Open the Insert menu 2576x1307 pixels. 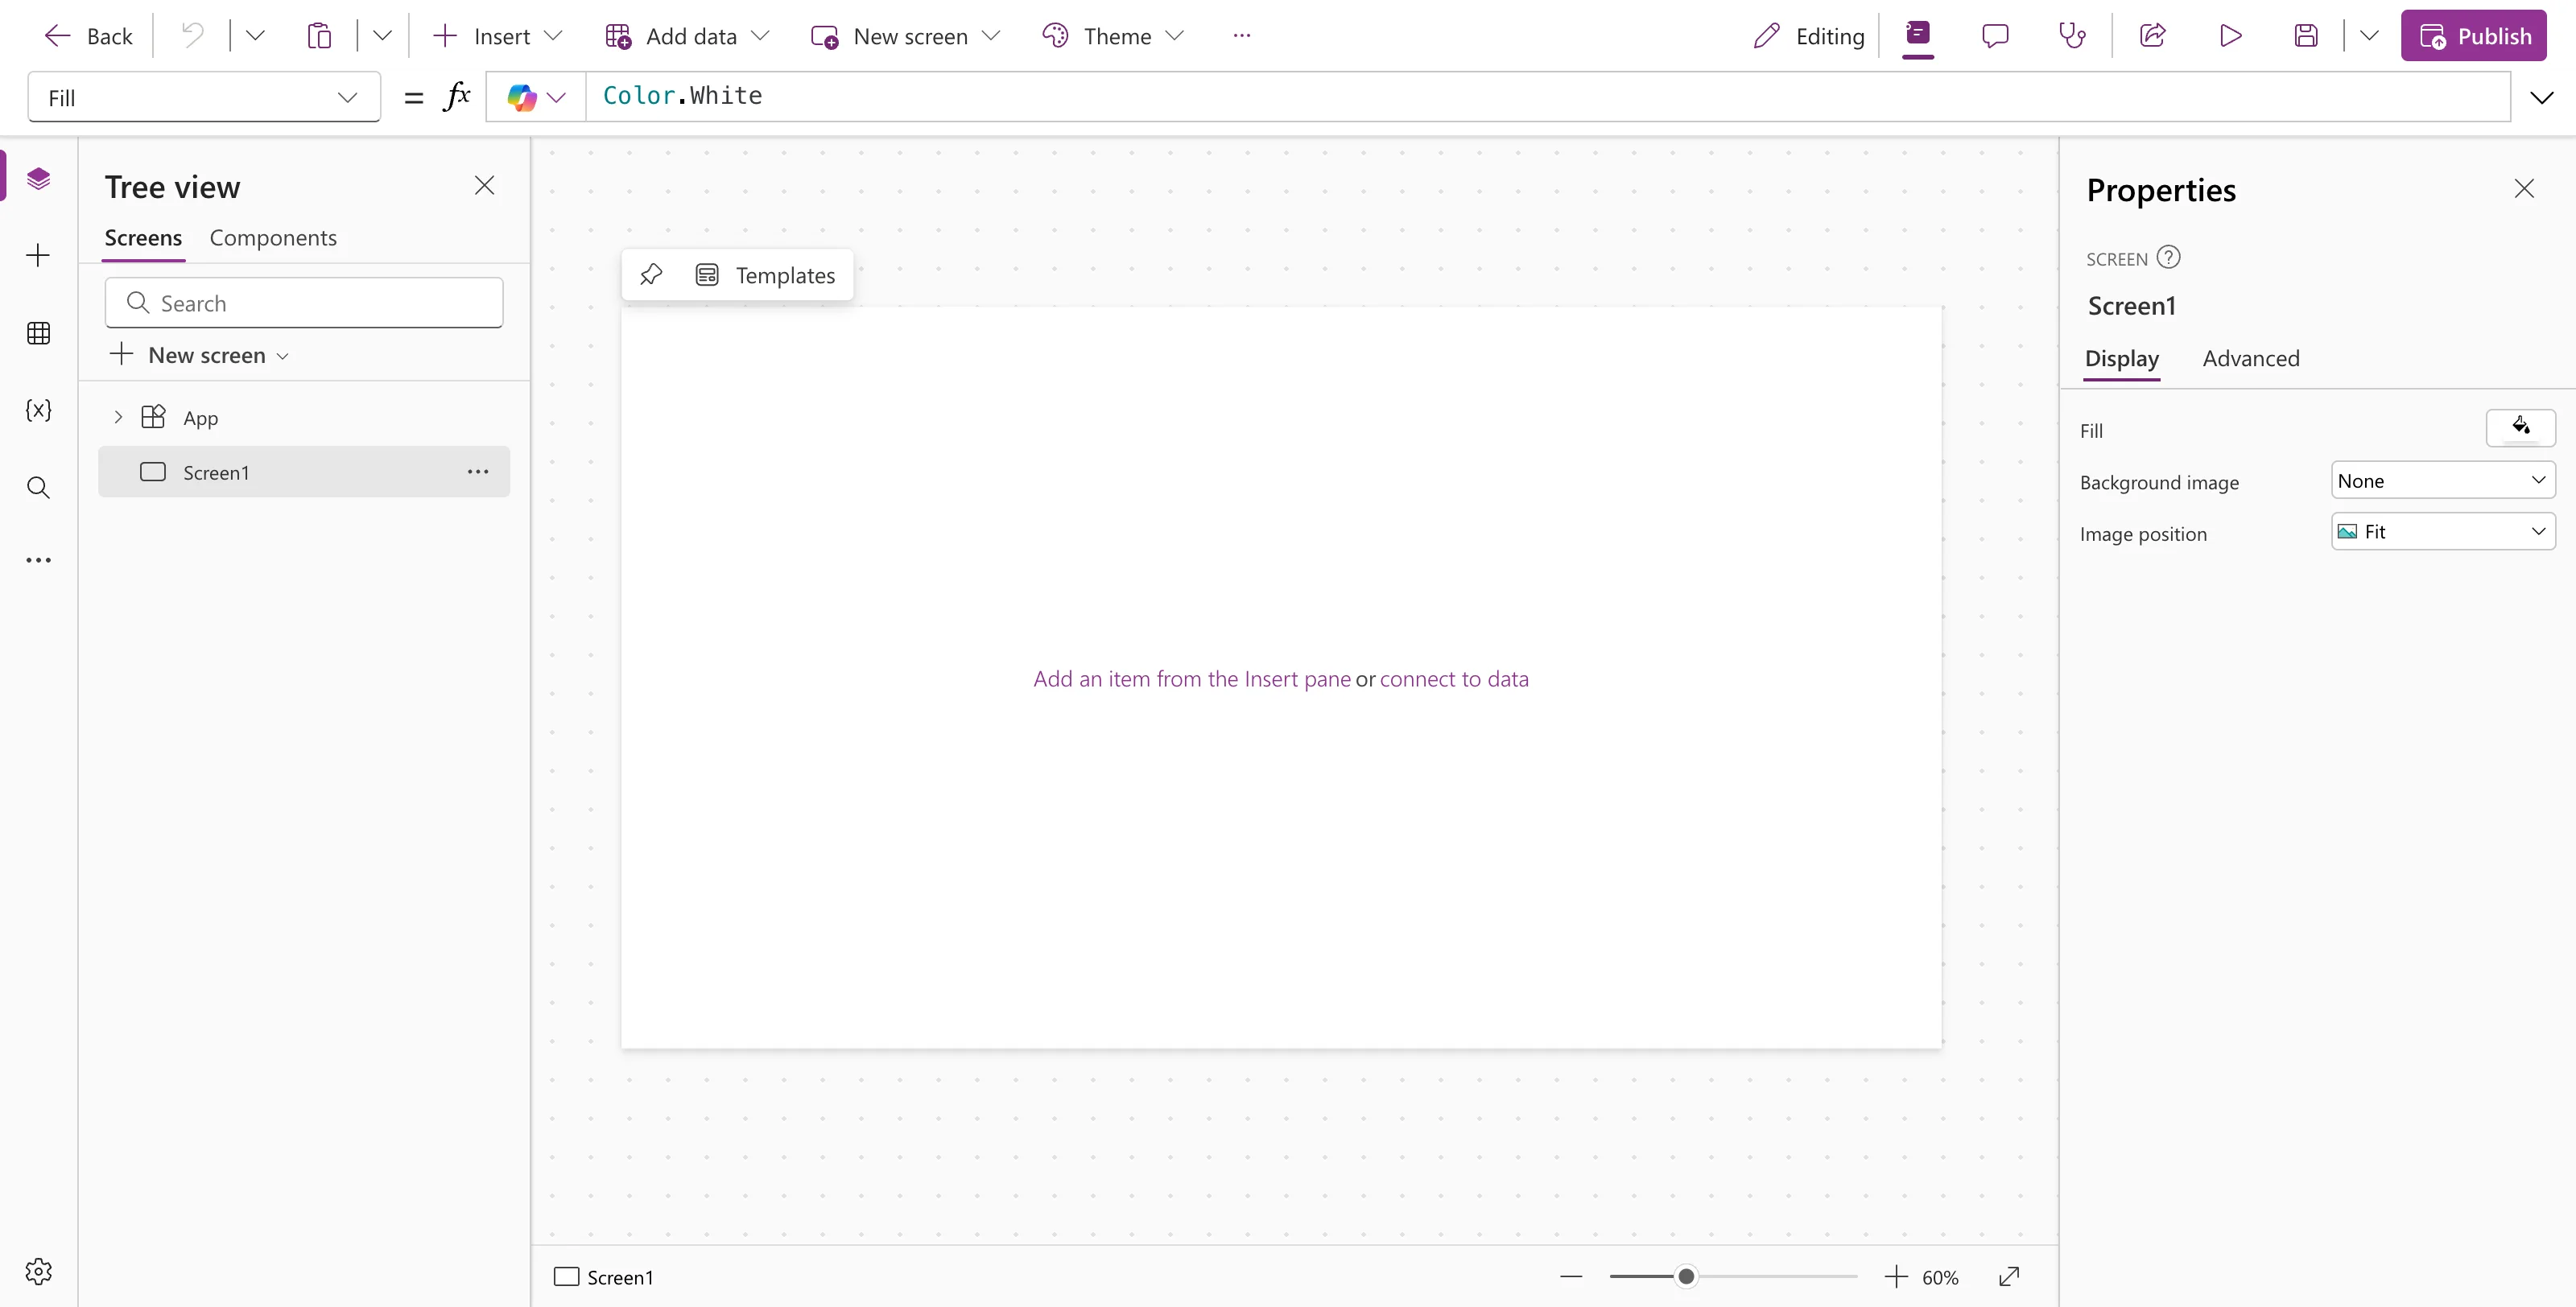(x=497, y=36)
